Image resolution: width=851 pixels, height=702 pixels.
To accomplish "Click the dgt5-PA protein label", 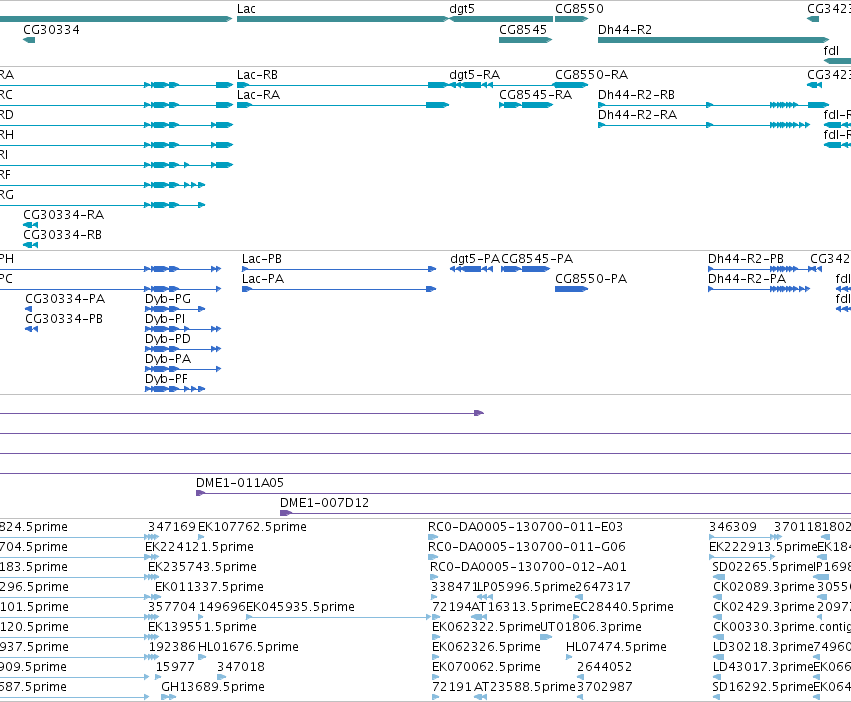I will [x=474, y=259].
